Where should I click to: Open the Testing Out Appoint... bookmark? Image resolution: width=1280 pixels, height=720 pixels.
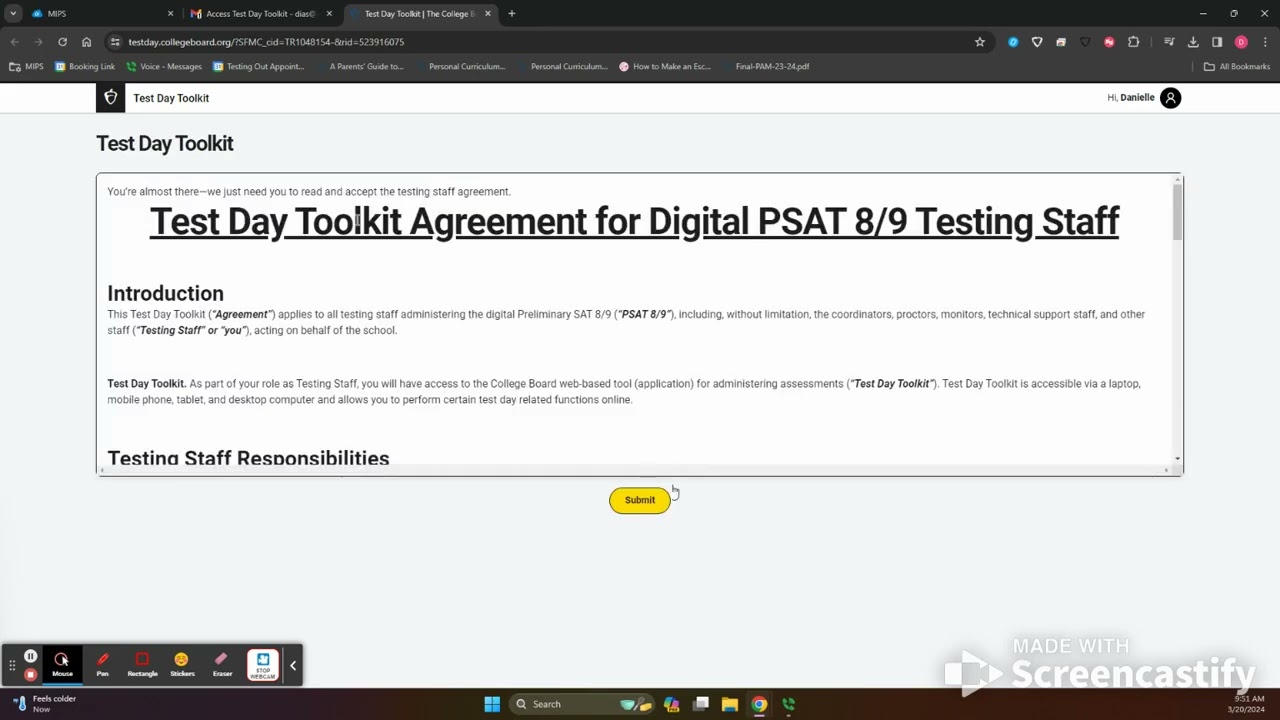(258, 67)
